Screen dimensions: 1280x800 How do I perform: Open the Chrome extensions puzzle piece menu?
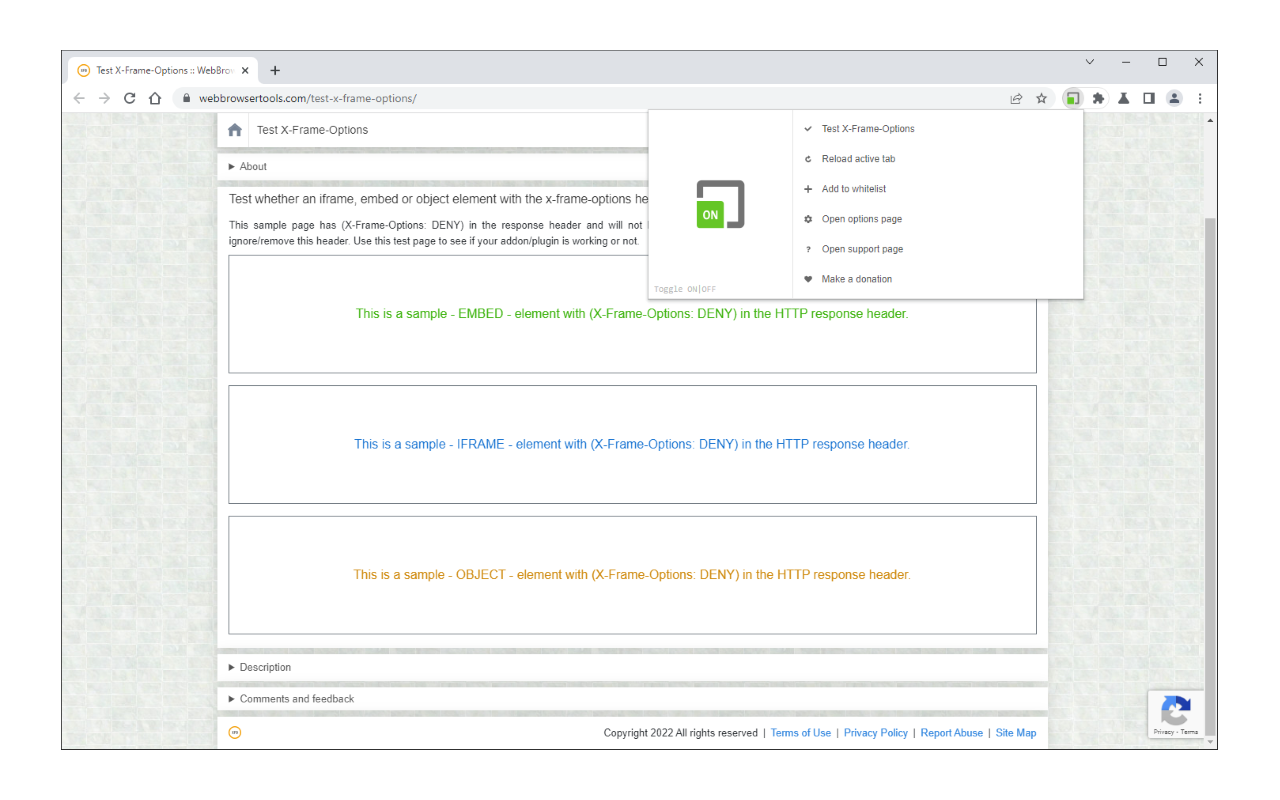click(1098, 98)
